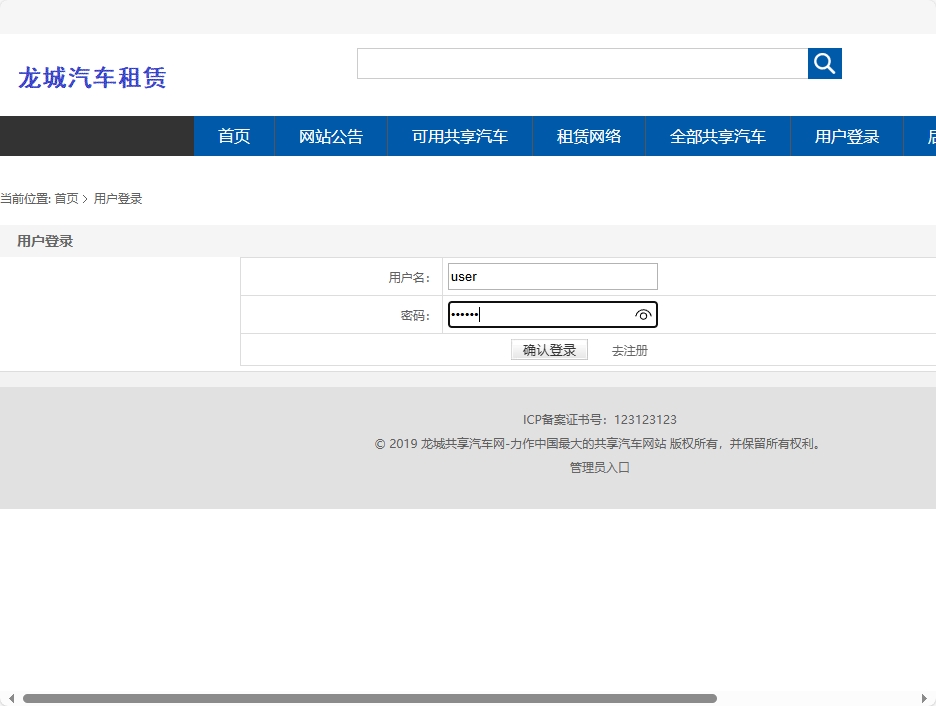
Task: Select 可用共享汽车 in the navigation bar
Action: 460,136
